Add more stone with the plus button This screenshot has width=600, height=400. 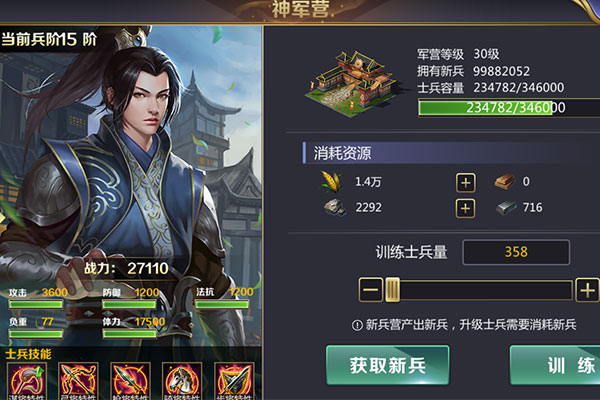pos(466,209)
